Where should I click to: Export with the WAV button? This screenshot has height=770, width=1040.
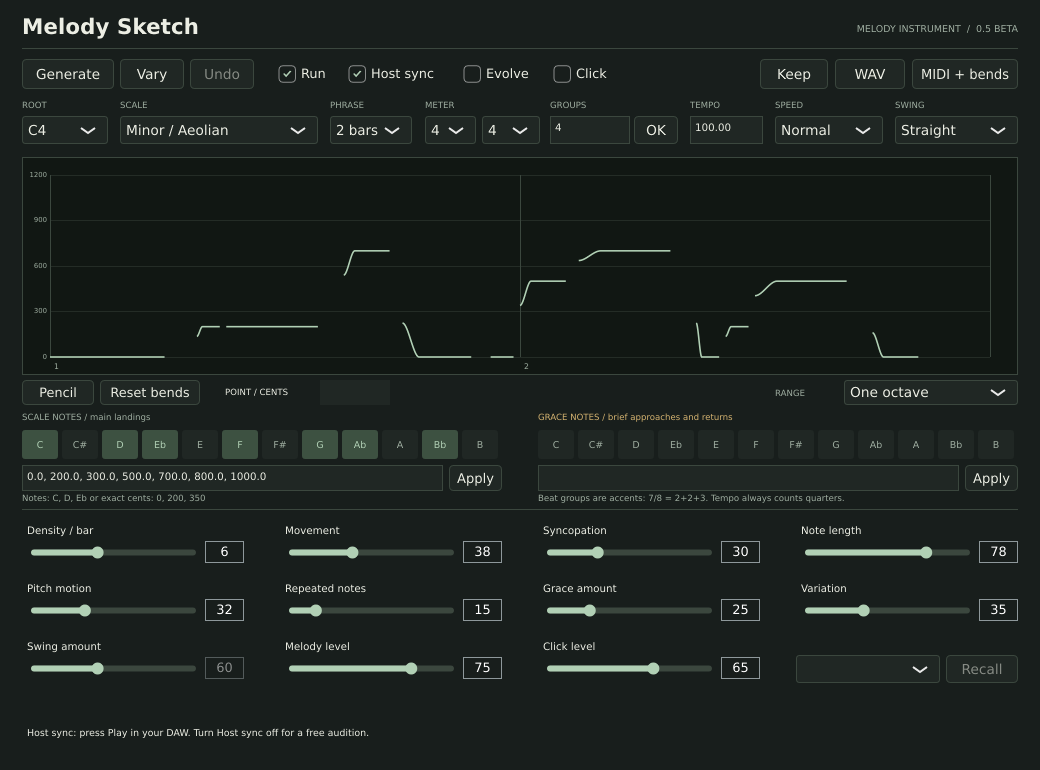[870, 74]
